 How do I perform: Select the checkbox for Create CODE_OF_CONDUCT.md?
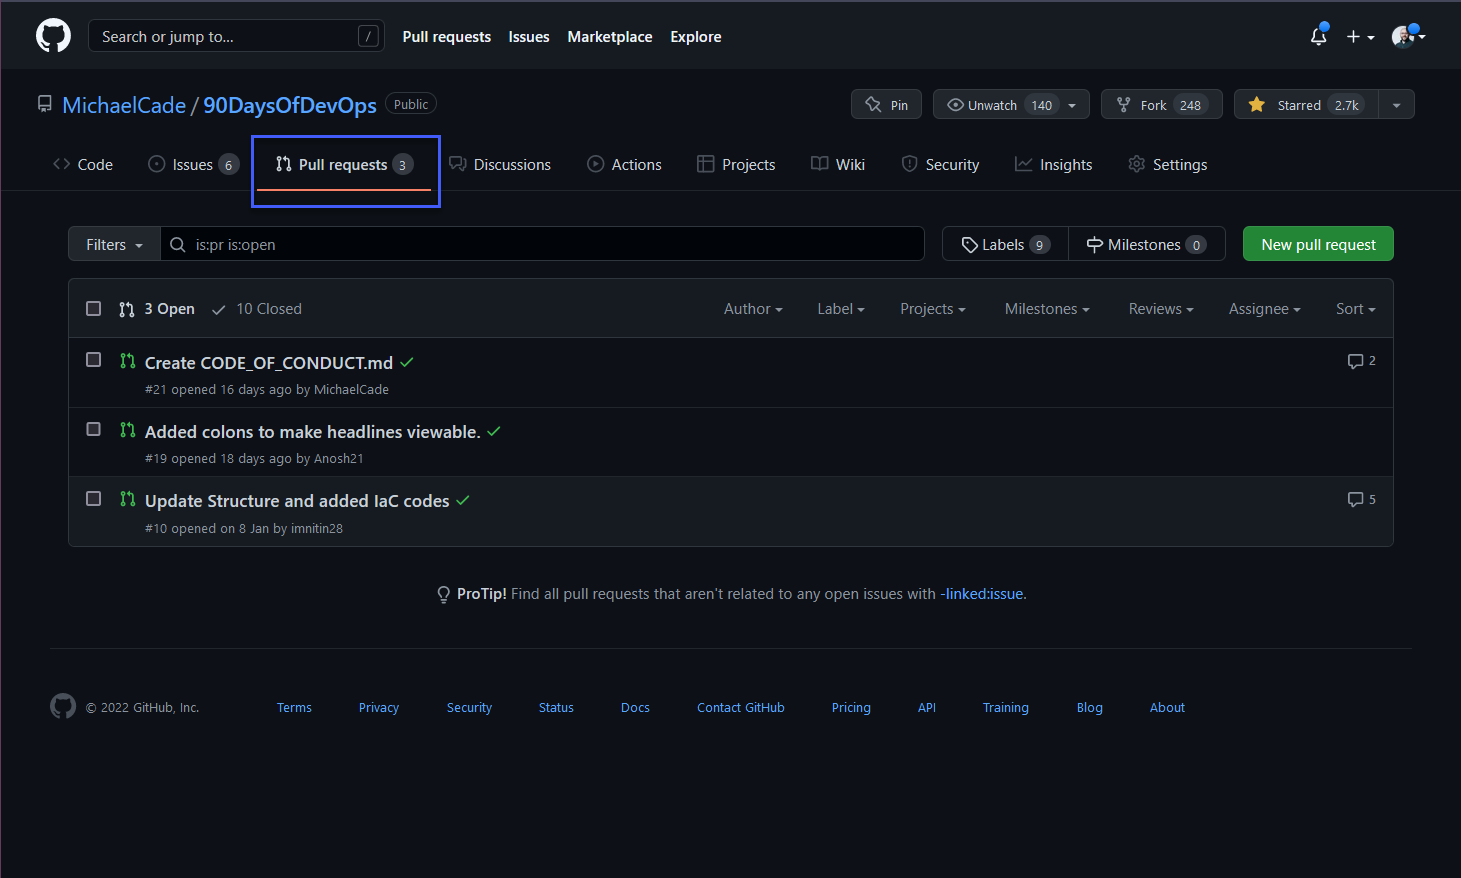(93, 359)
